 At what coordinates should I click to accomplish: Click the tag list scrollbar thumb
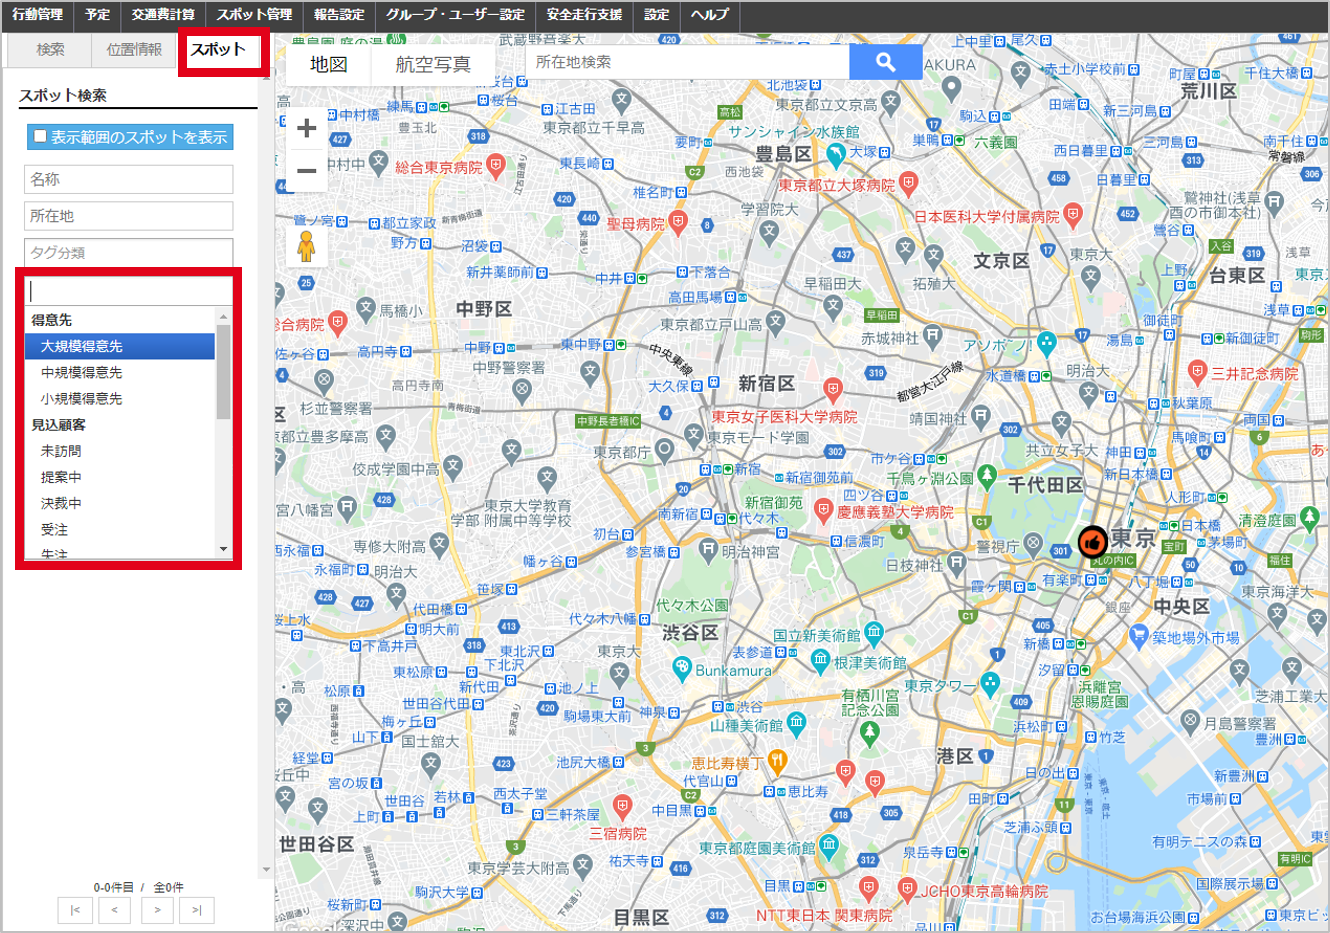(x=223, y=372)
